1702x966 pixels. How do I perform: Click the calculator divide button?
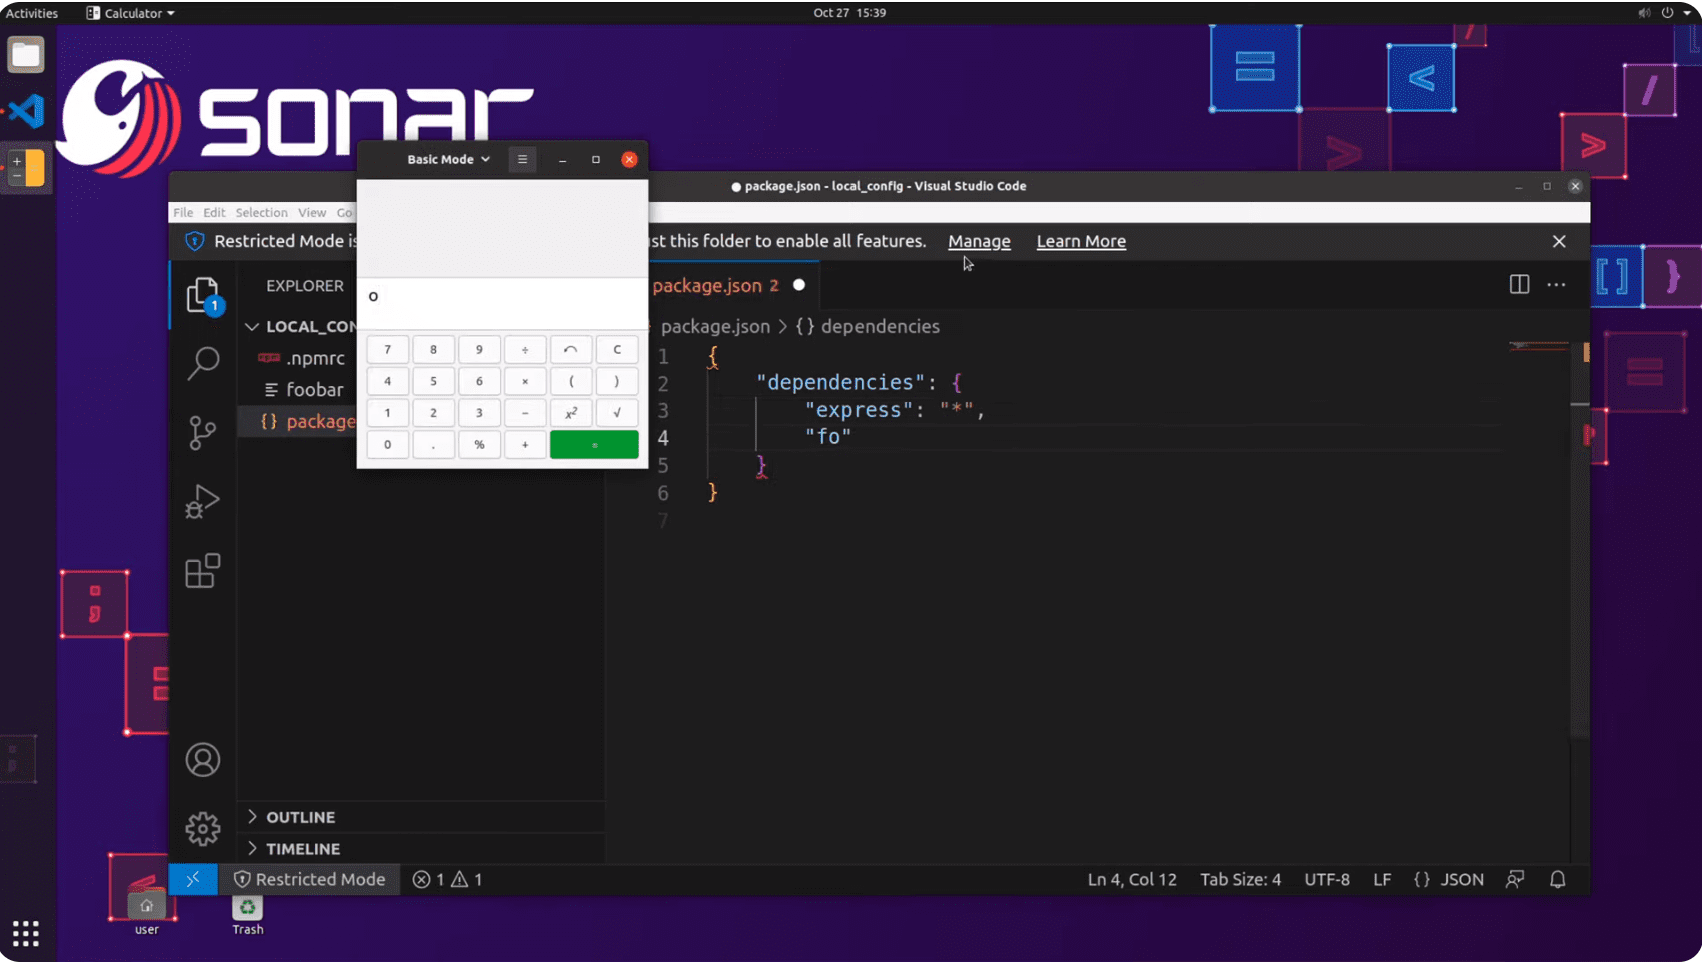[x=525, y=349]
